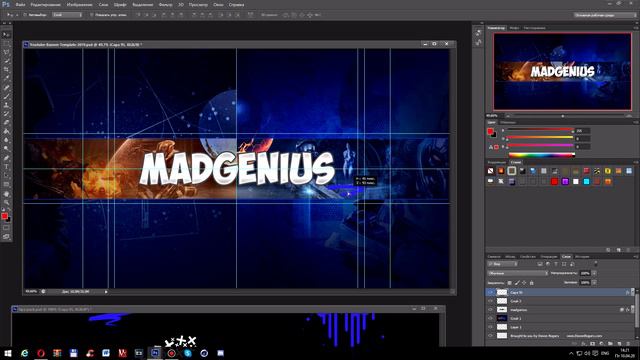Enable the Auto-Select checkbox
The image size is (640, 360).
tap(25, 15)
